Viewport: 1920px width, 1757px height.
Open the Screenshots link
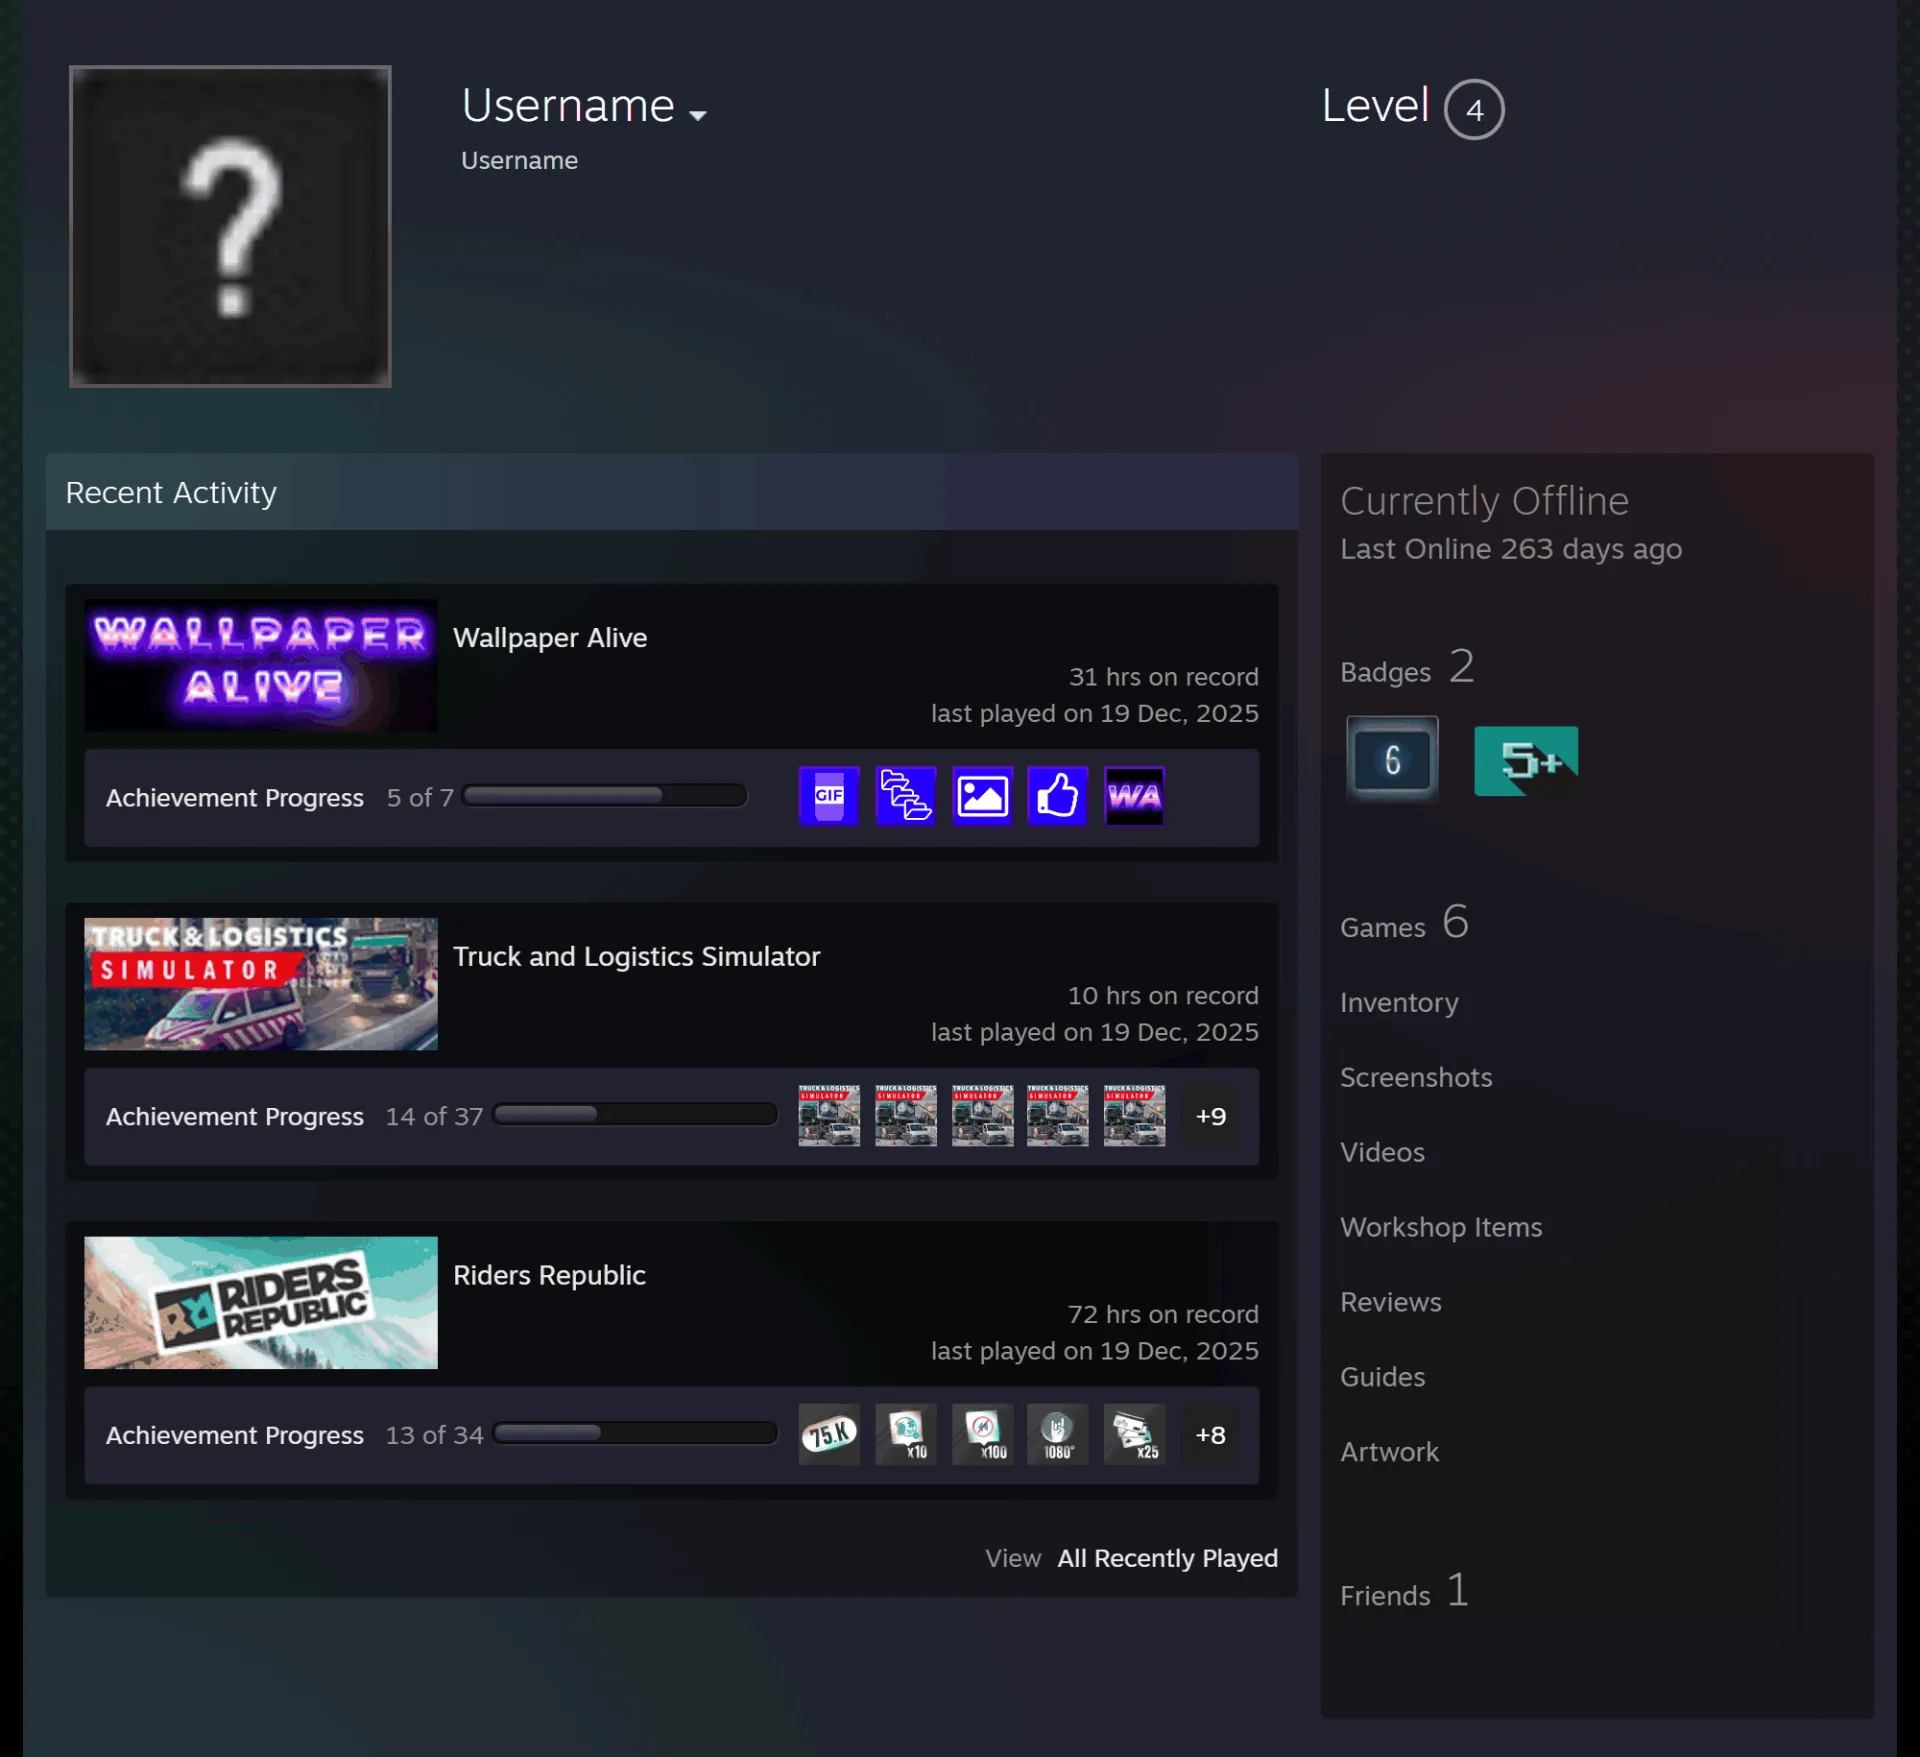pyautogui.click(x=1416, y=1078)
